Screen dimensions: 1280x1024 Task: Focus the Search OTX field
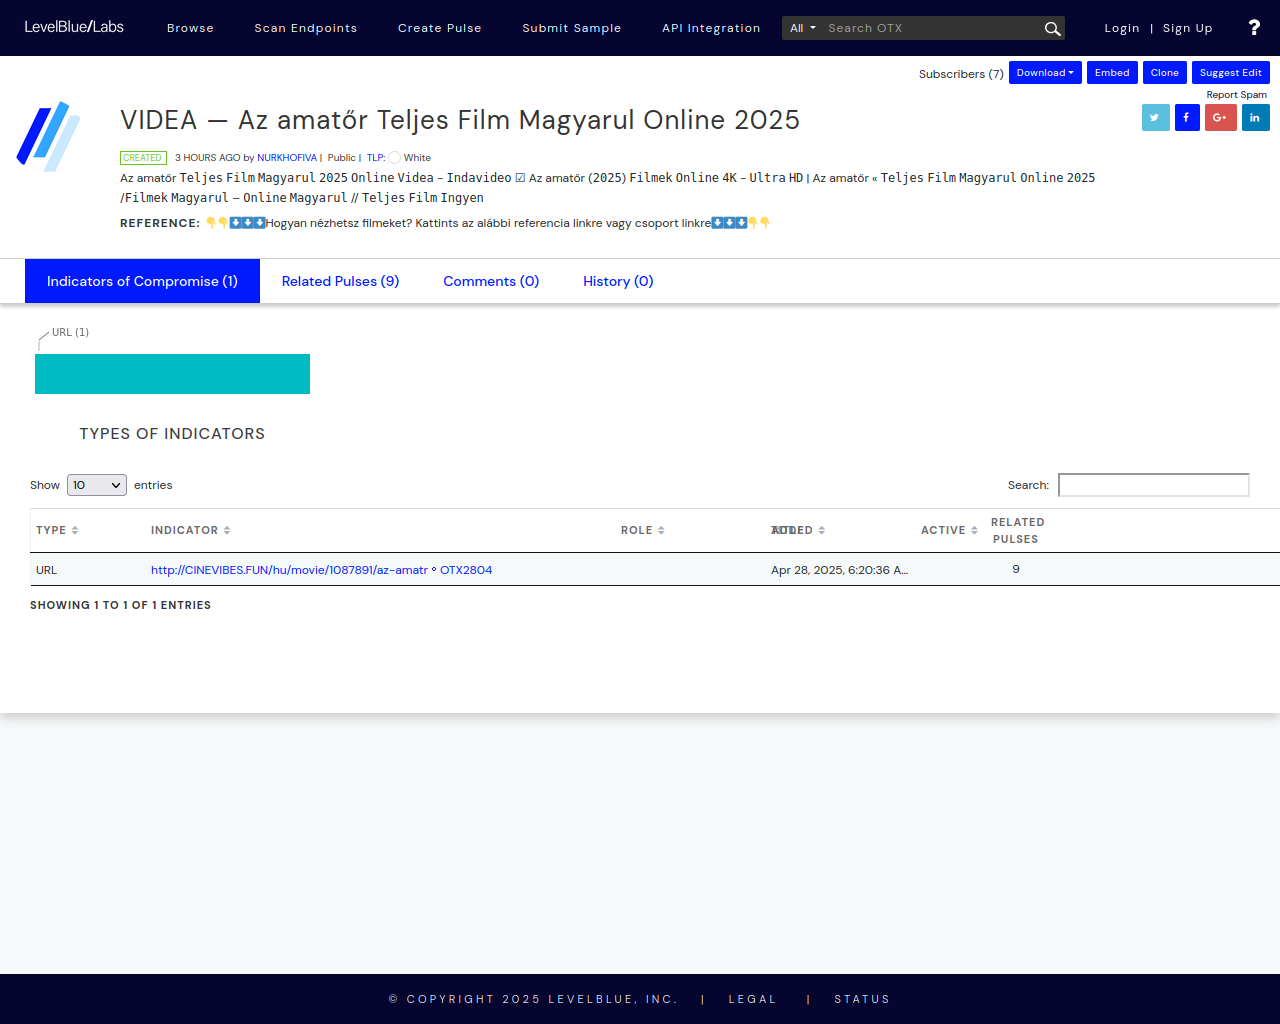[930, 28]
